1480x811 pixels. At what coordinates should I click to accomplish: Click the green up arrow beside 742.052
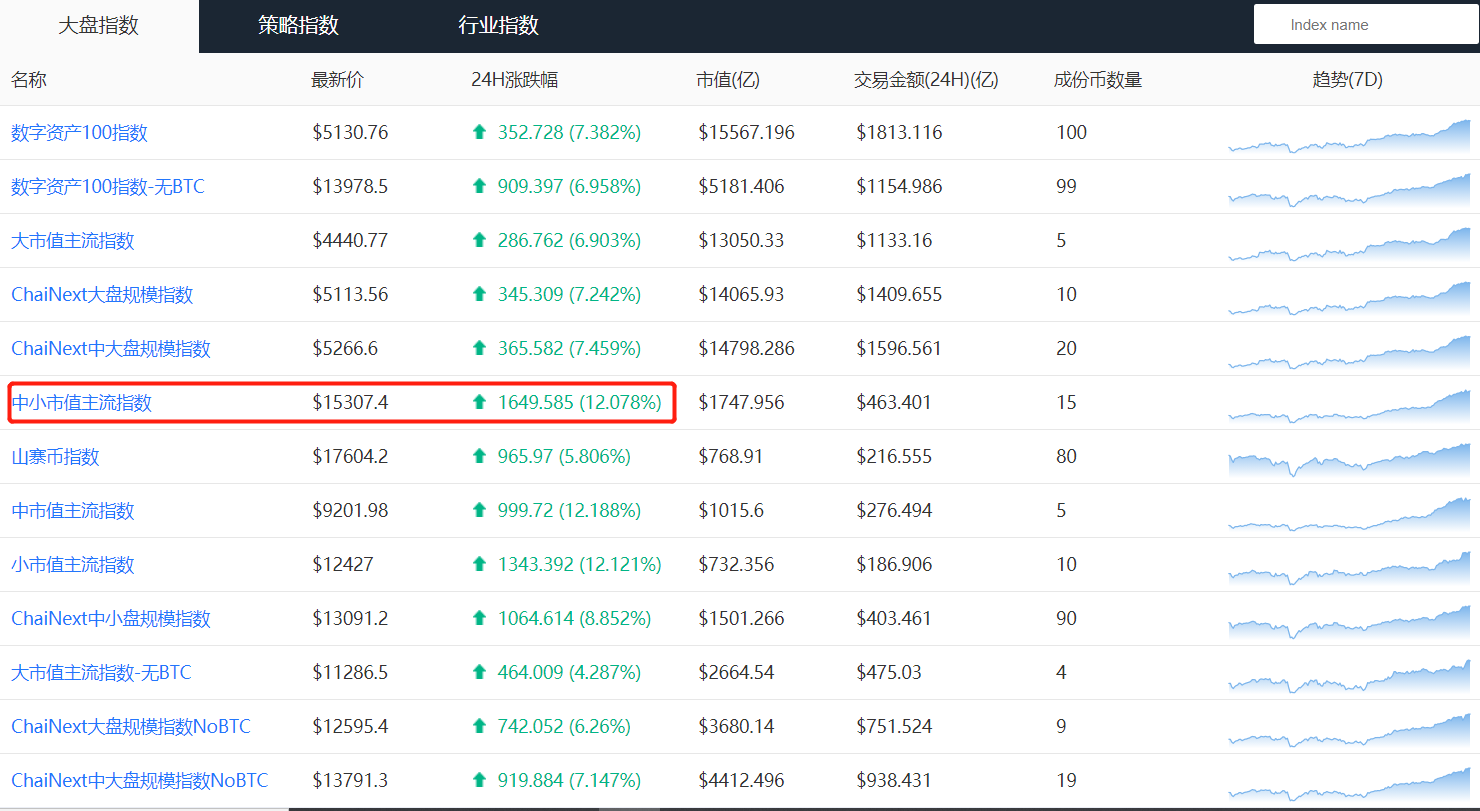[x=479, y=726]
